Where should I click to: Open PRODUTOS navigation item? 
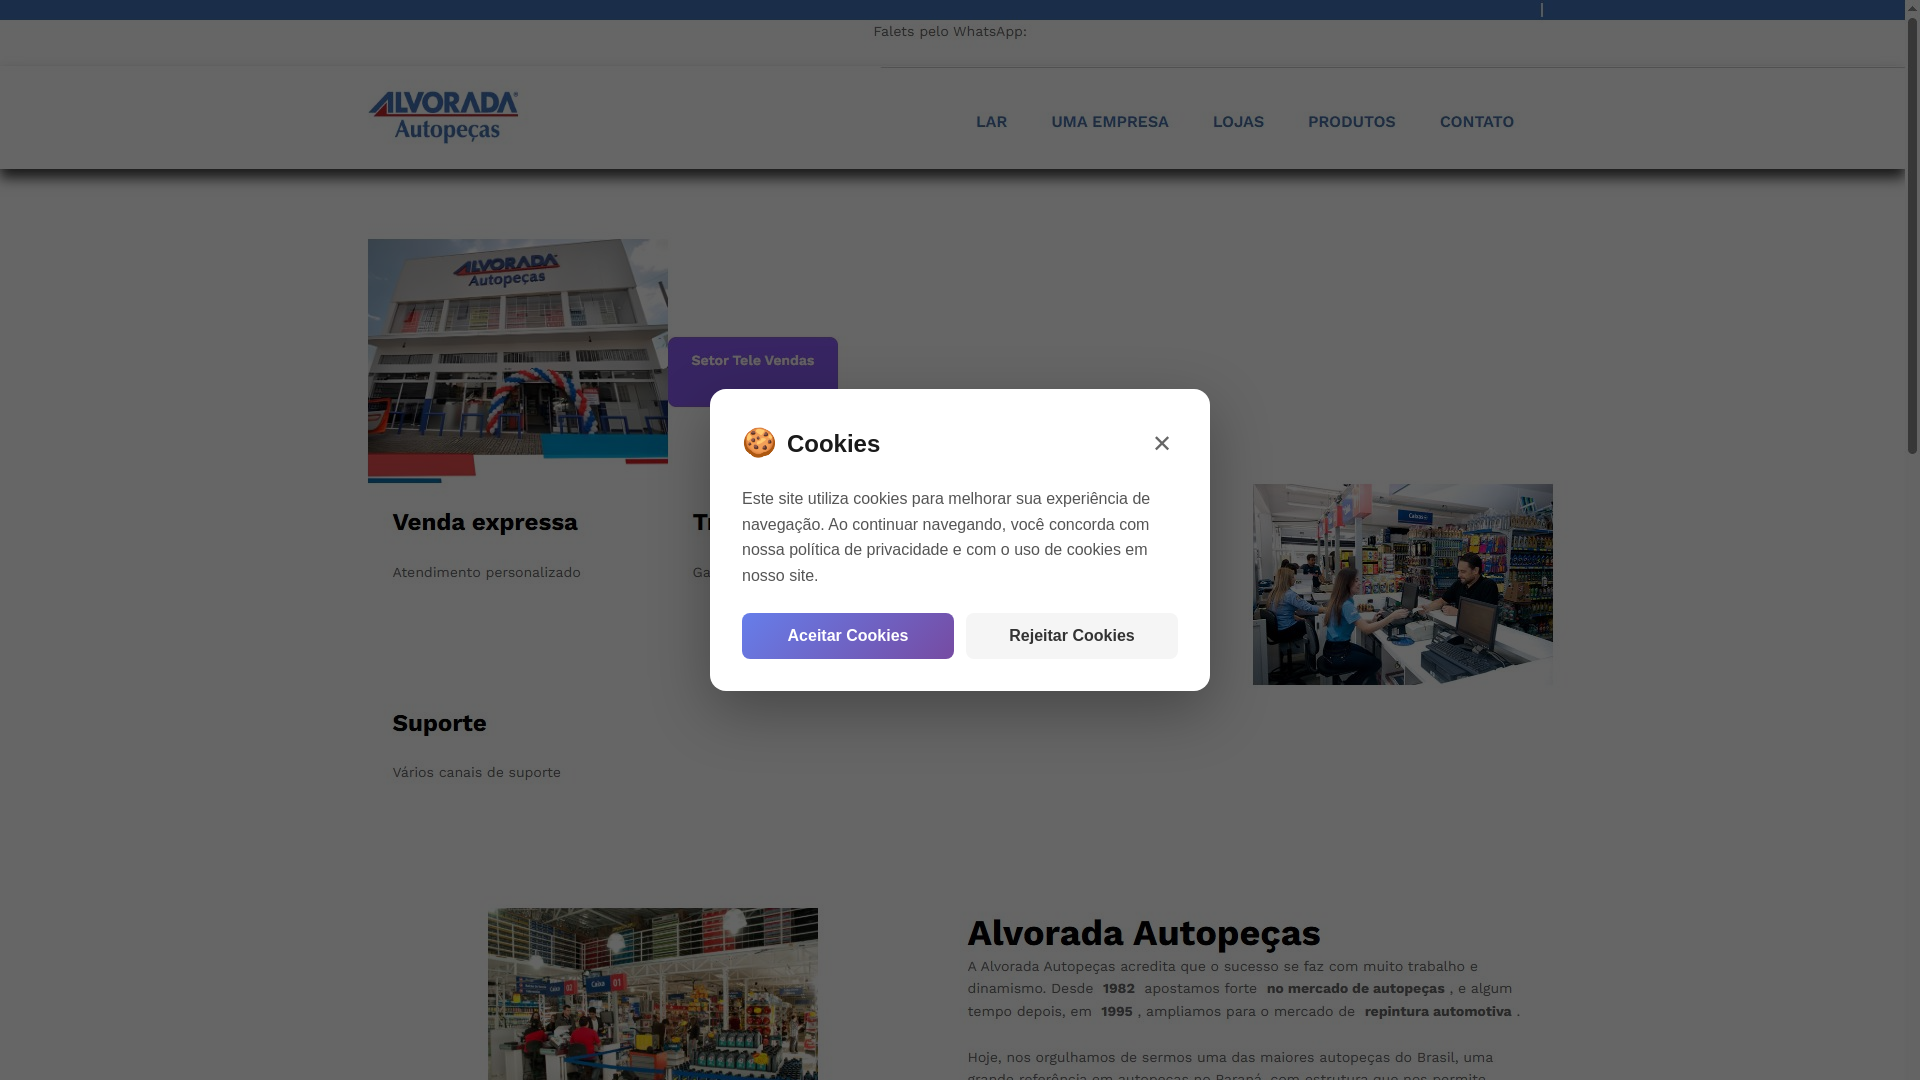tap(1351, 122)
